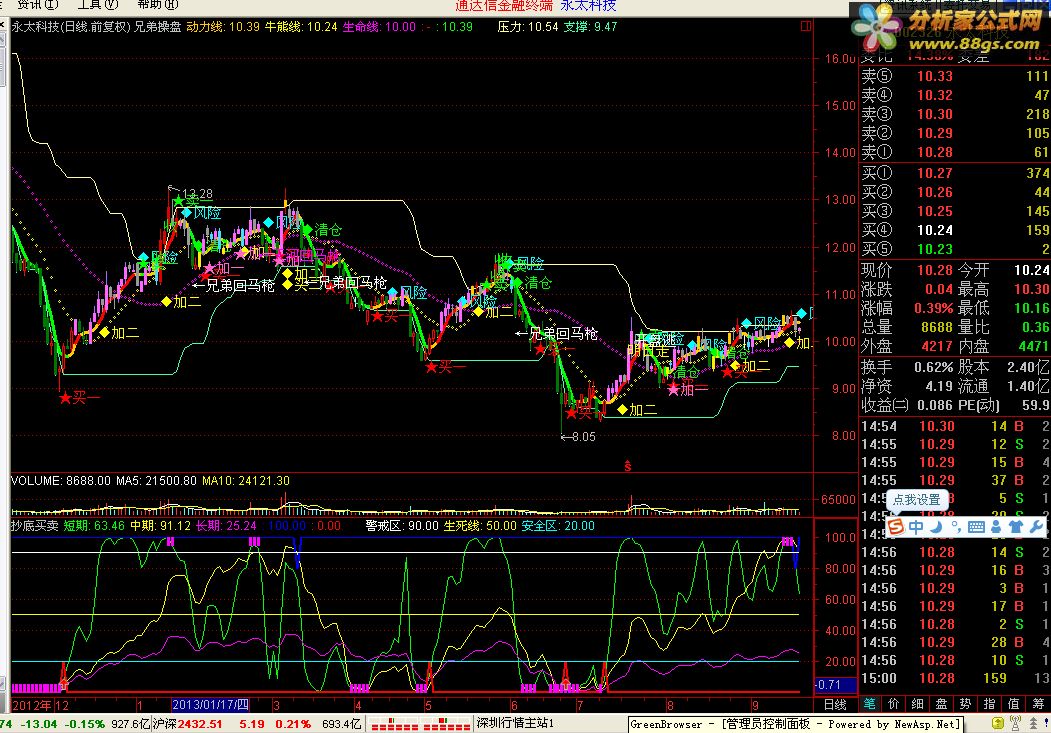The width and height of the screenshot is (1051, 733).
Task: Click the 卖⑤ 10.33 order row
Action: pyautogui.click(x=954, y=76)
